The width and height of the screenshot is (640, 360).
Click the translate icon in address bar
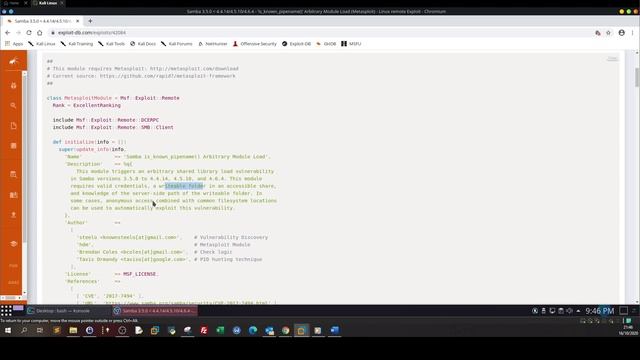click(x=598, y=33)
